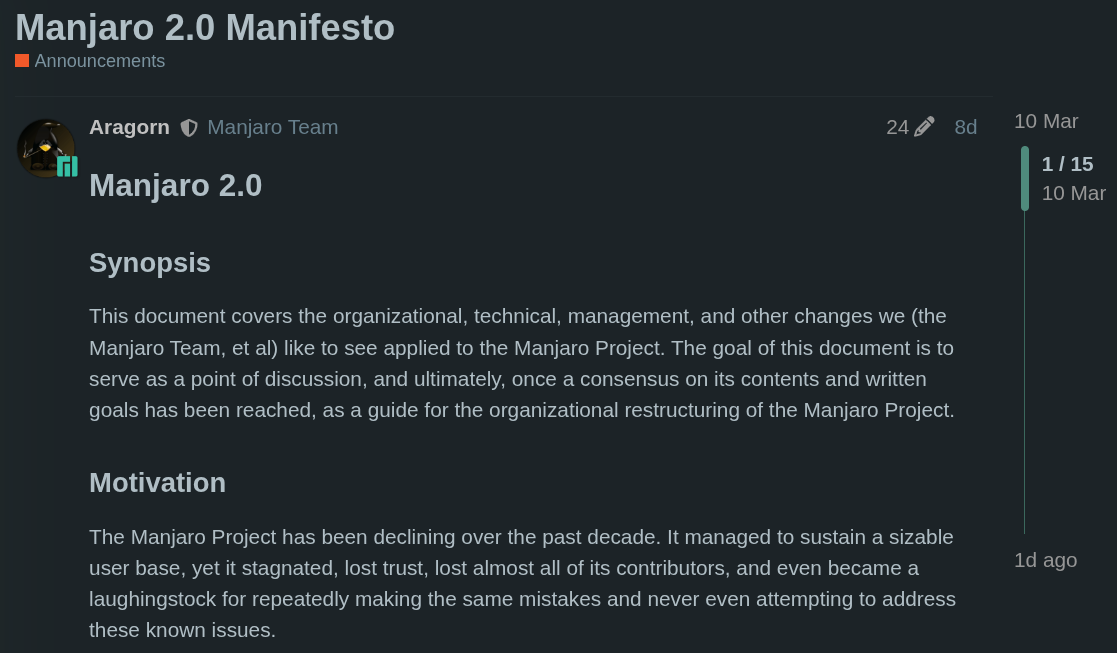
Task: Click the "Manjaro 2.0" post heading
Action: pos(175,185)
